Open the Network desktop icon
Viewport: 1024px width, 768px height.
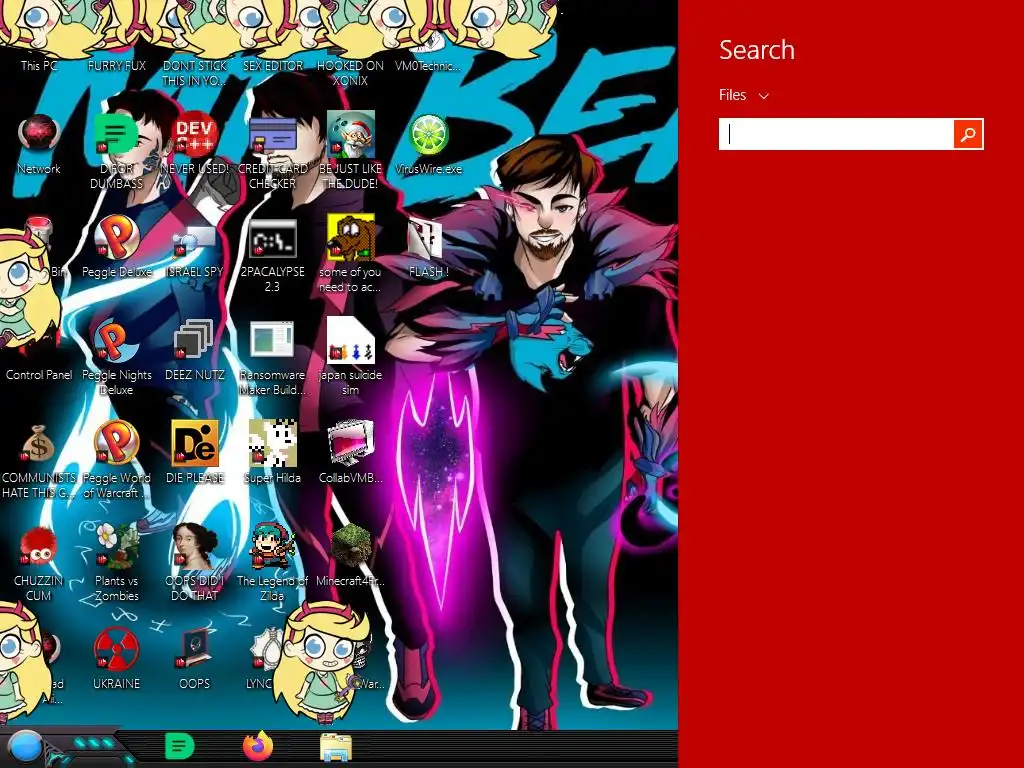(39, 135)
